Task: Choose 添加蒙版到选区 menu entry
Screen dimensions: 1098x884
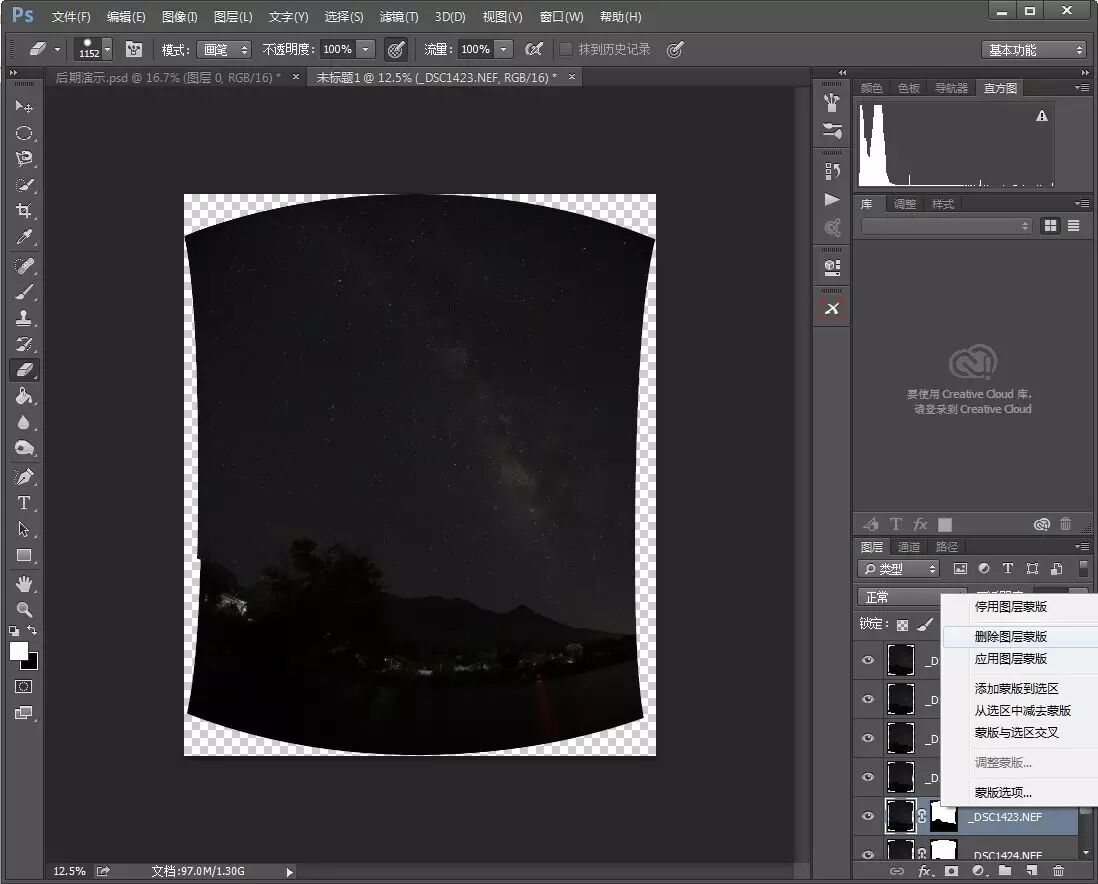Action: pyautogui.click(x=1016, y=689)
